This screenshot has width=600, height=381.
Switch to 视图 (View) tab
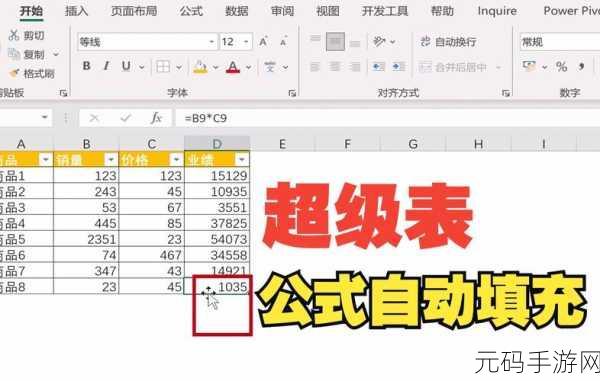click(x=328, y=11)
